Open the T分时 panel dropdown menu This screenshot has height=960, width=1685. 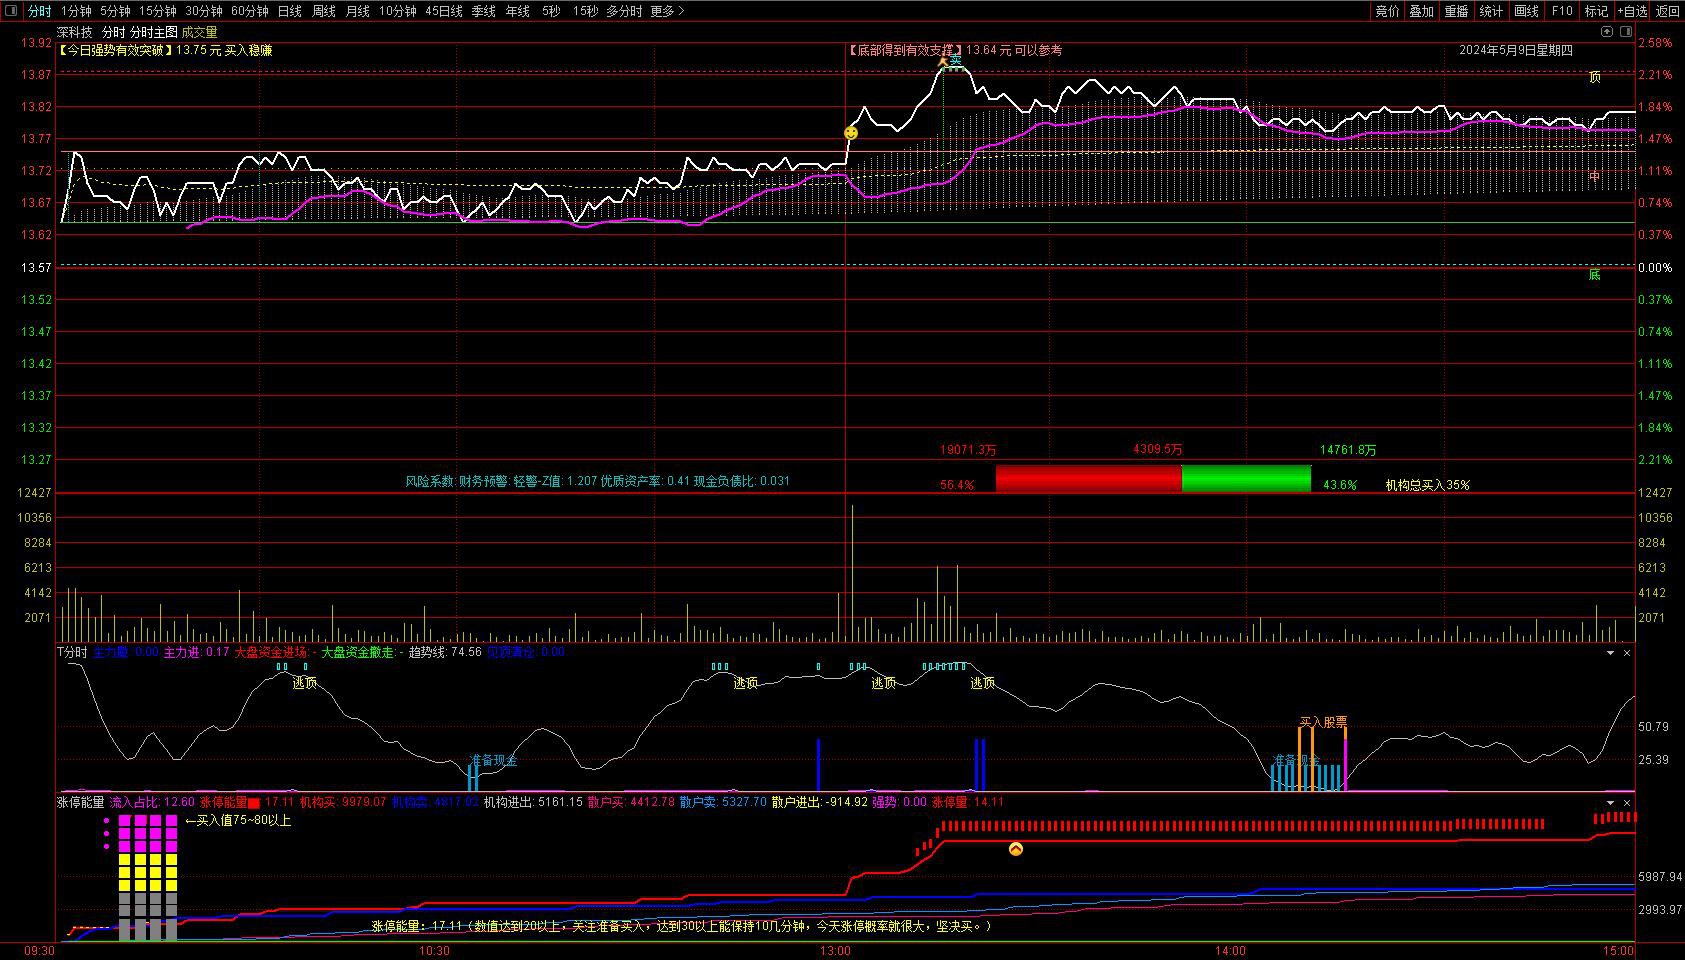[x=1610, y=653]
